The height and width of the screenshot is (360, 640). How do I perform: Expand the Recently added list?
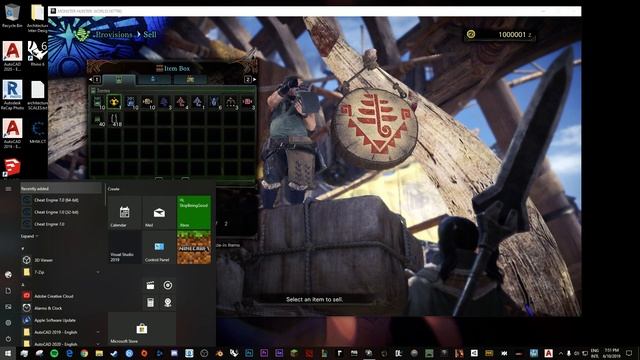(29, 236)
